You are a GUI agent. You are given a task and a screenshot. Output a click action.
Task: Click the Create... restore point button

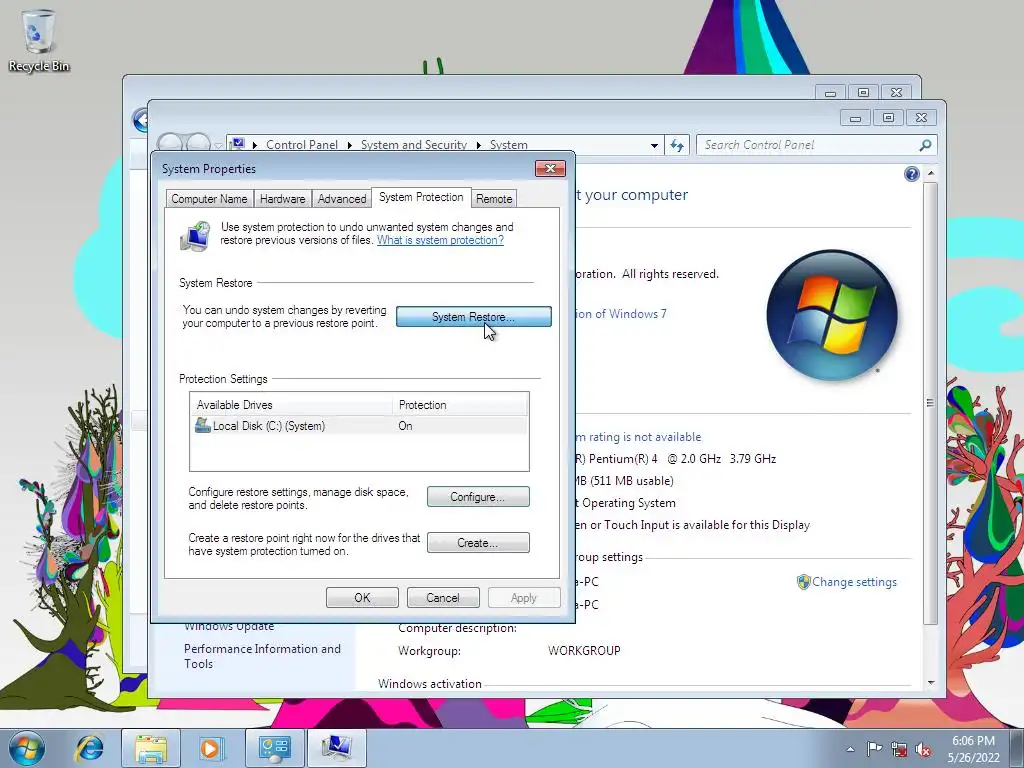(x=478, y=543)
